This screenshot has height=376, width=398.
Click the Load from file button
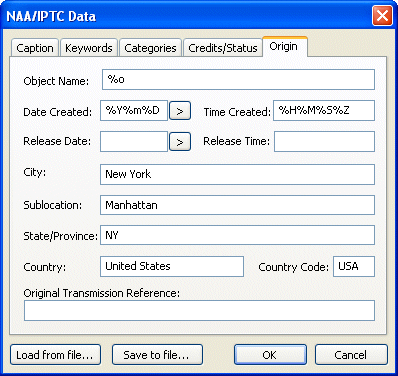tap(55, 355)
